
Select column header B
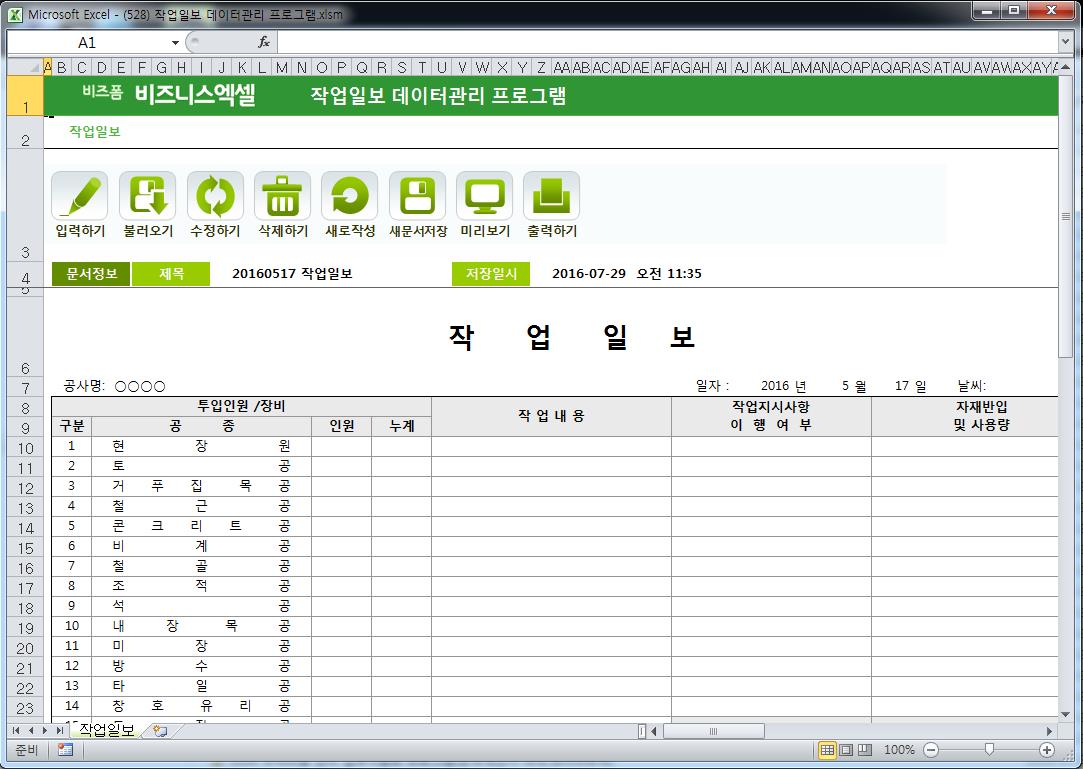pos(61,67)
